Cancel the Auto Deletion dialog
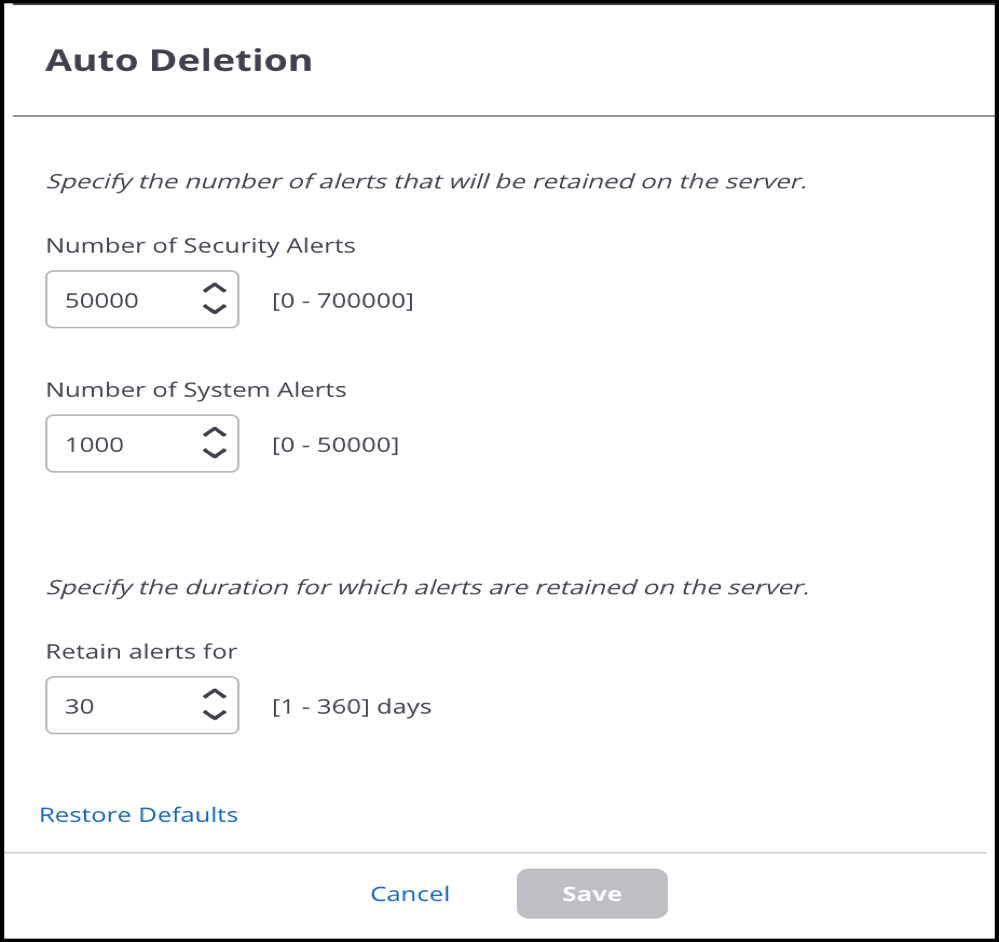Viewport: 999px width, 942px height. point(410,894)
